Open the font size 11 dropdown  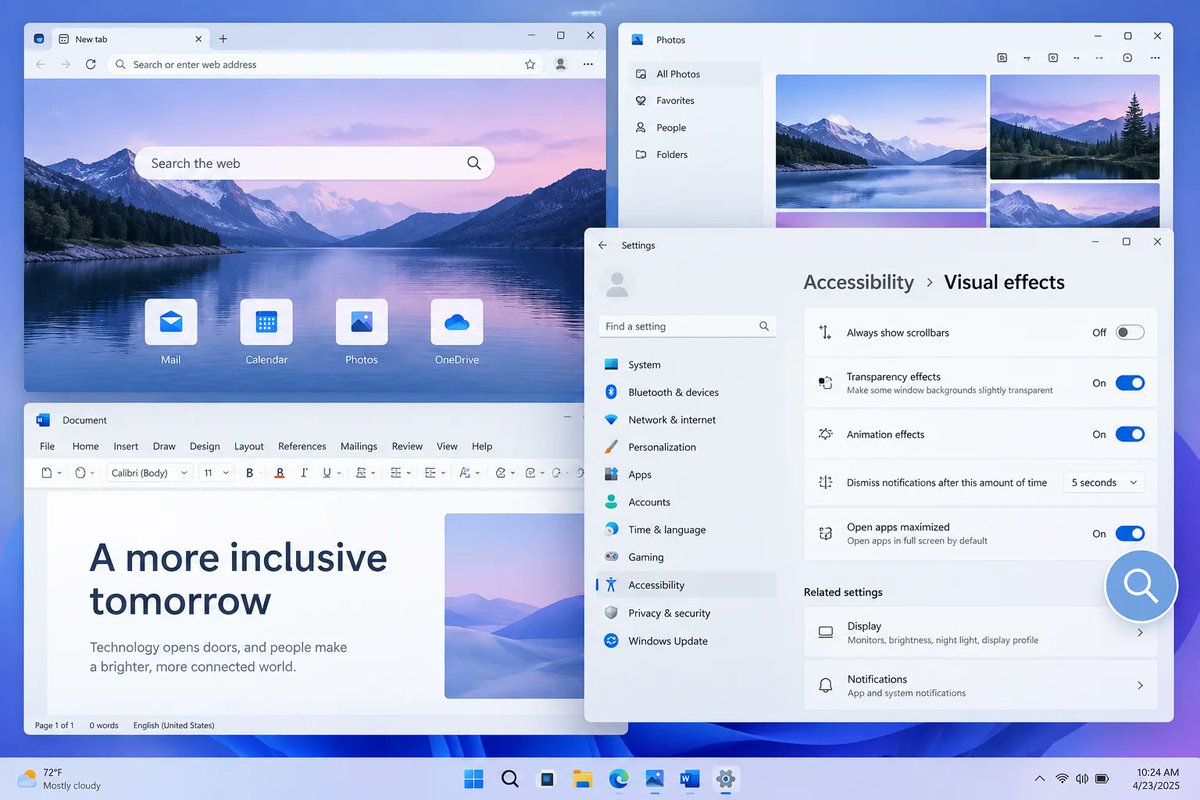click(215, 473)
